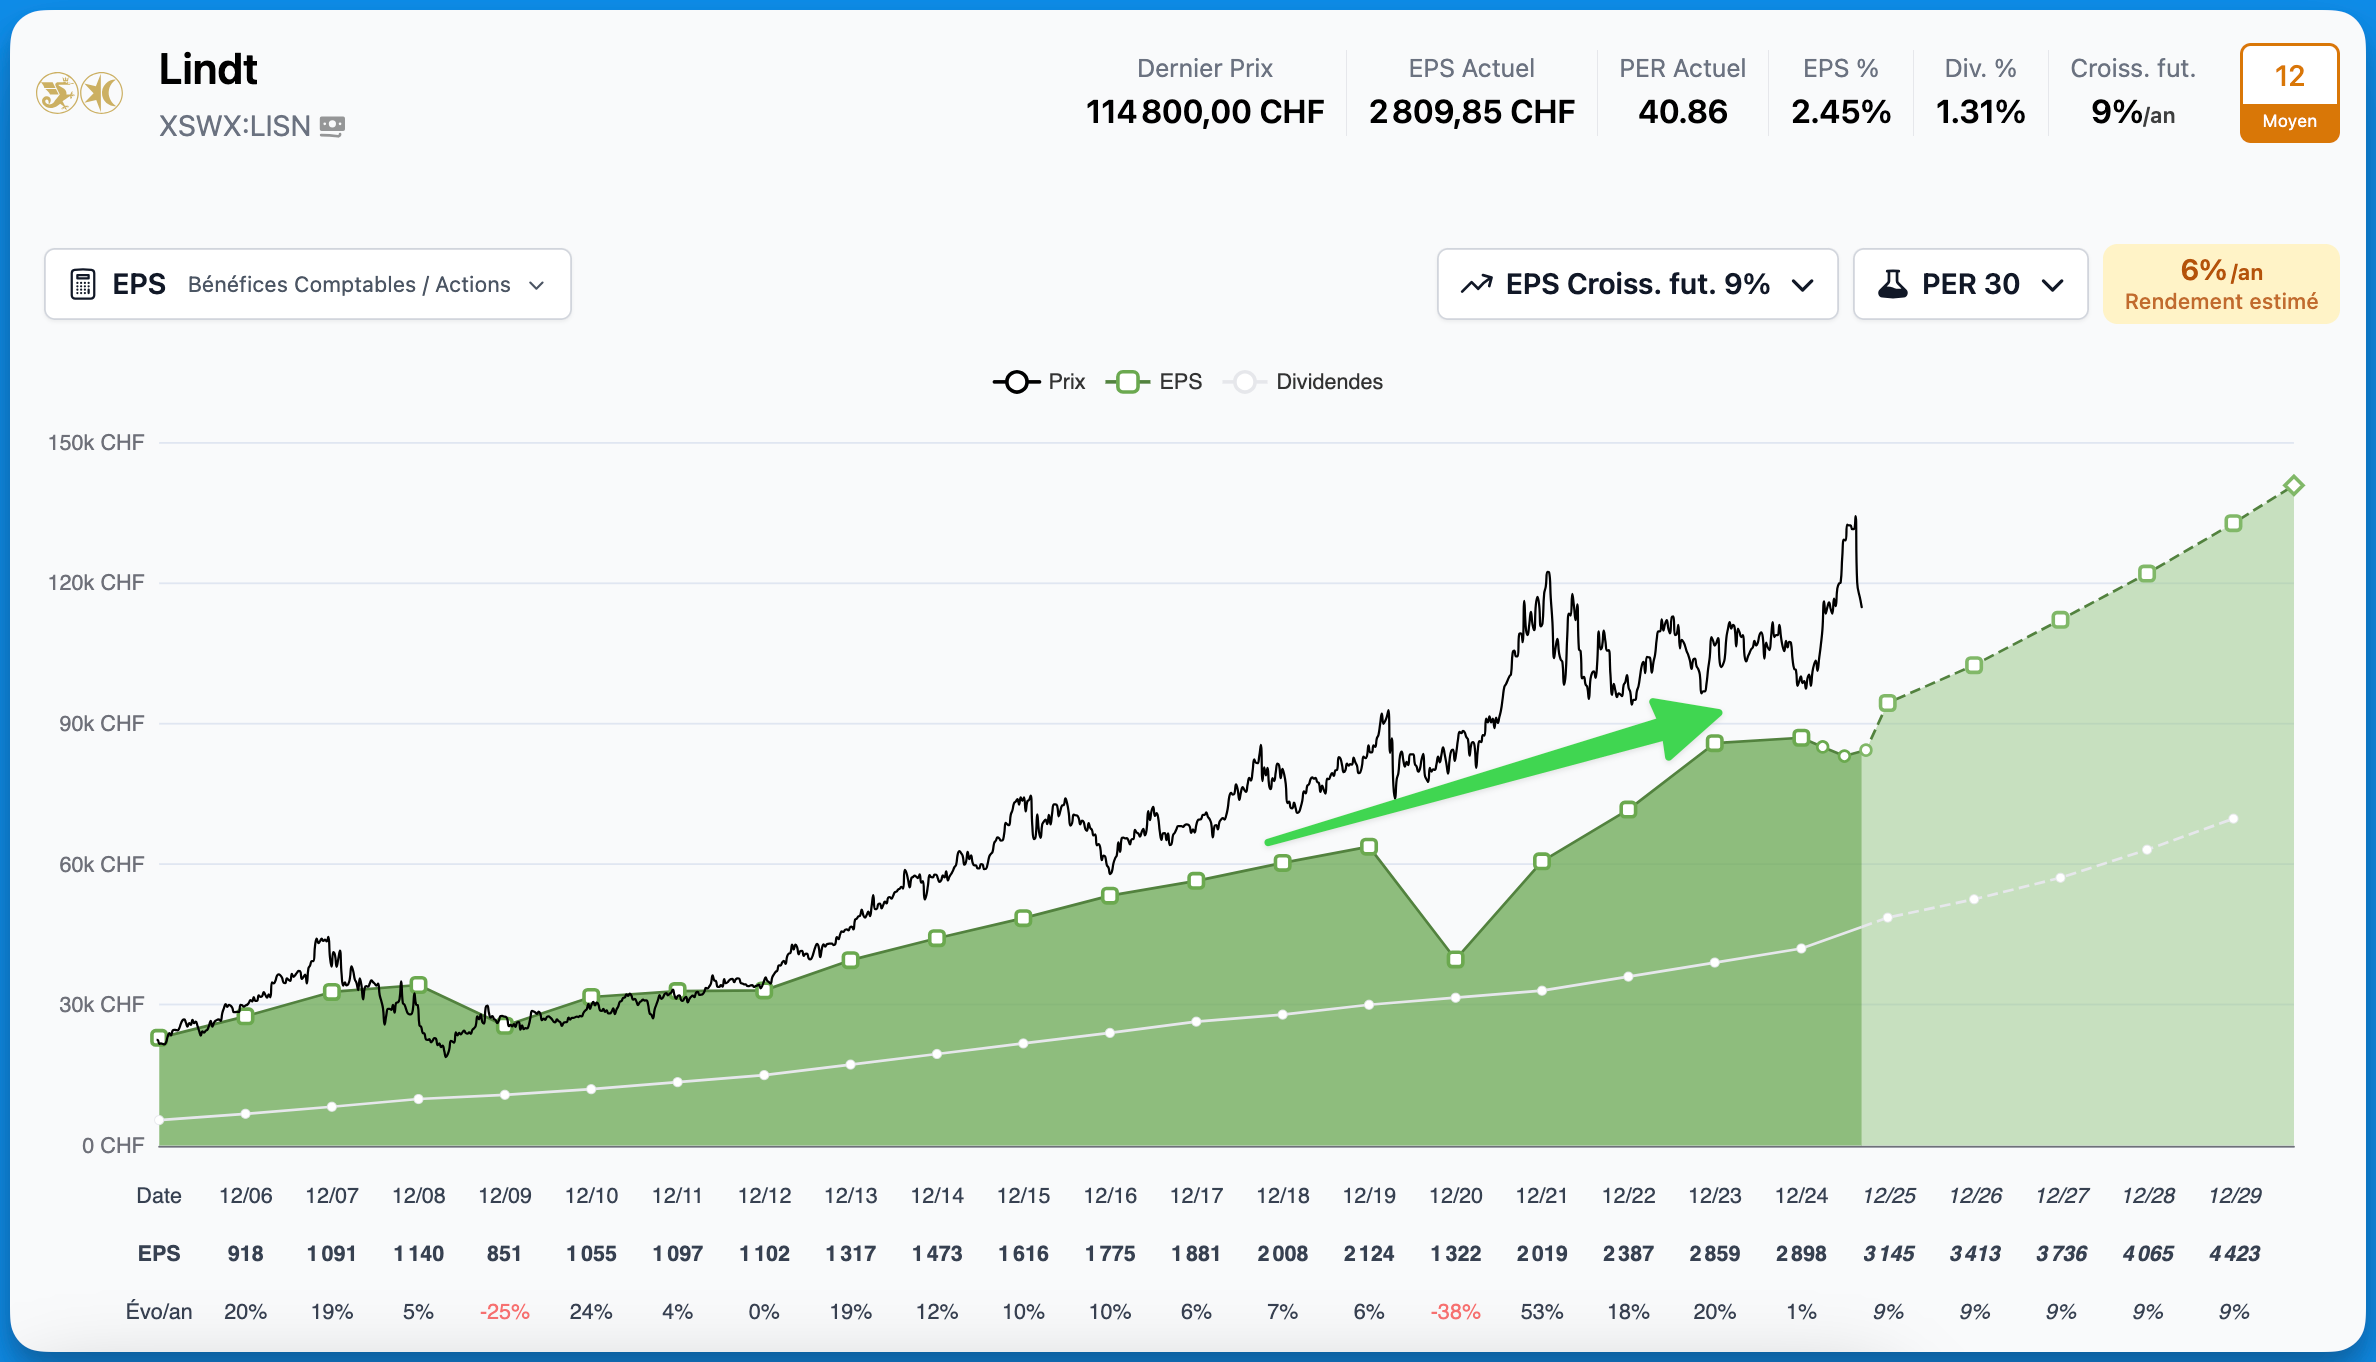Toggle Prix series in chart legend
This screenshot has width=2376, height=1362.
pyautogui.click(x=1040, y=382)
